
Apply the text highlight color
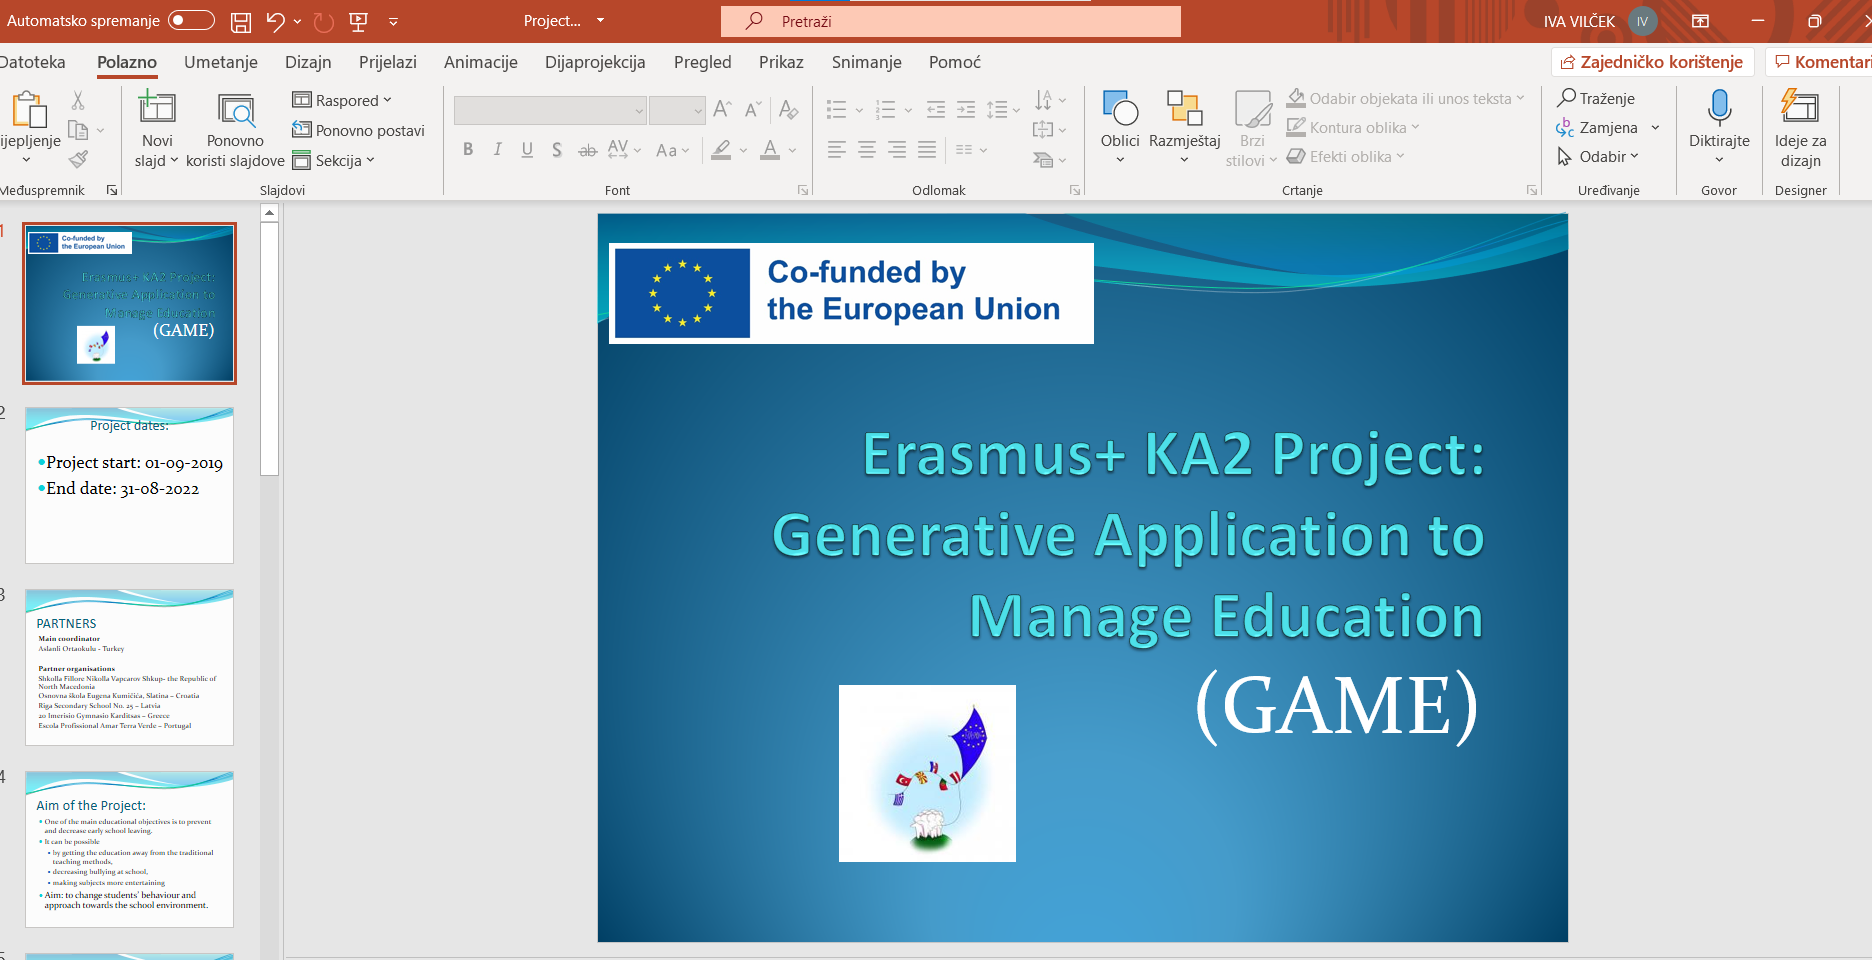pos(721,150)
